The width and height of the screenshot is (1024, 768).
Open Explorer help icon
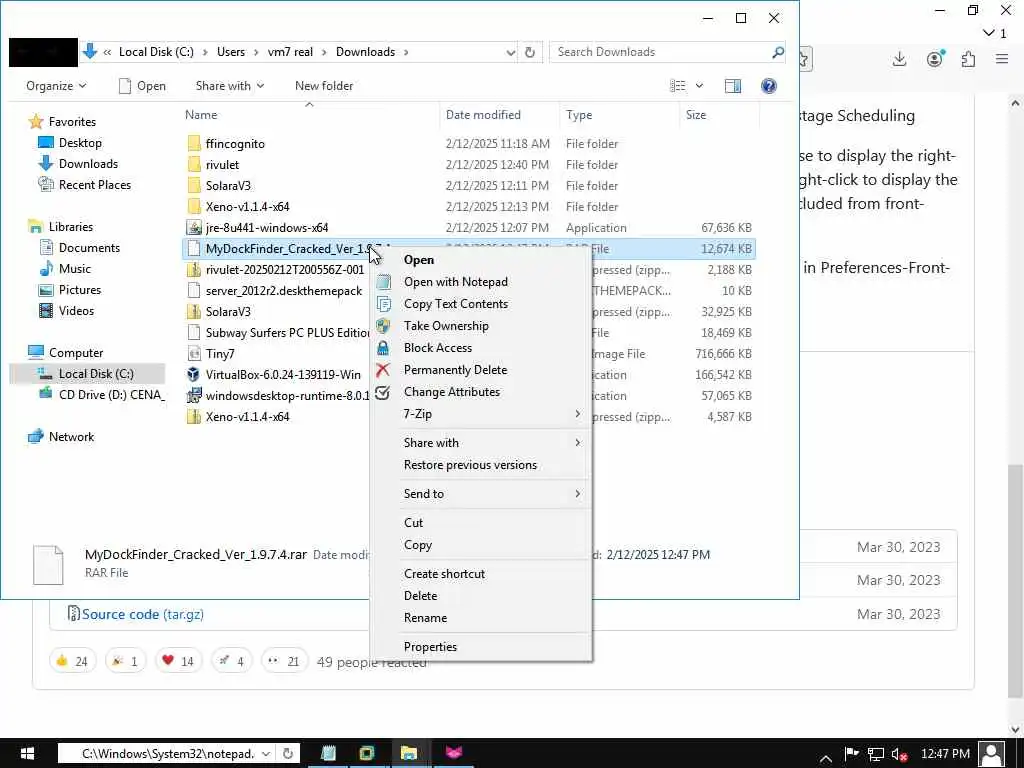769,86
